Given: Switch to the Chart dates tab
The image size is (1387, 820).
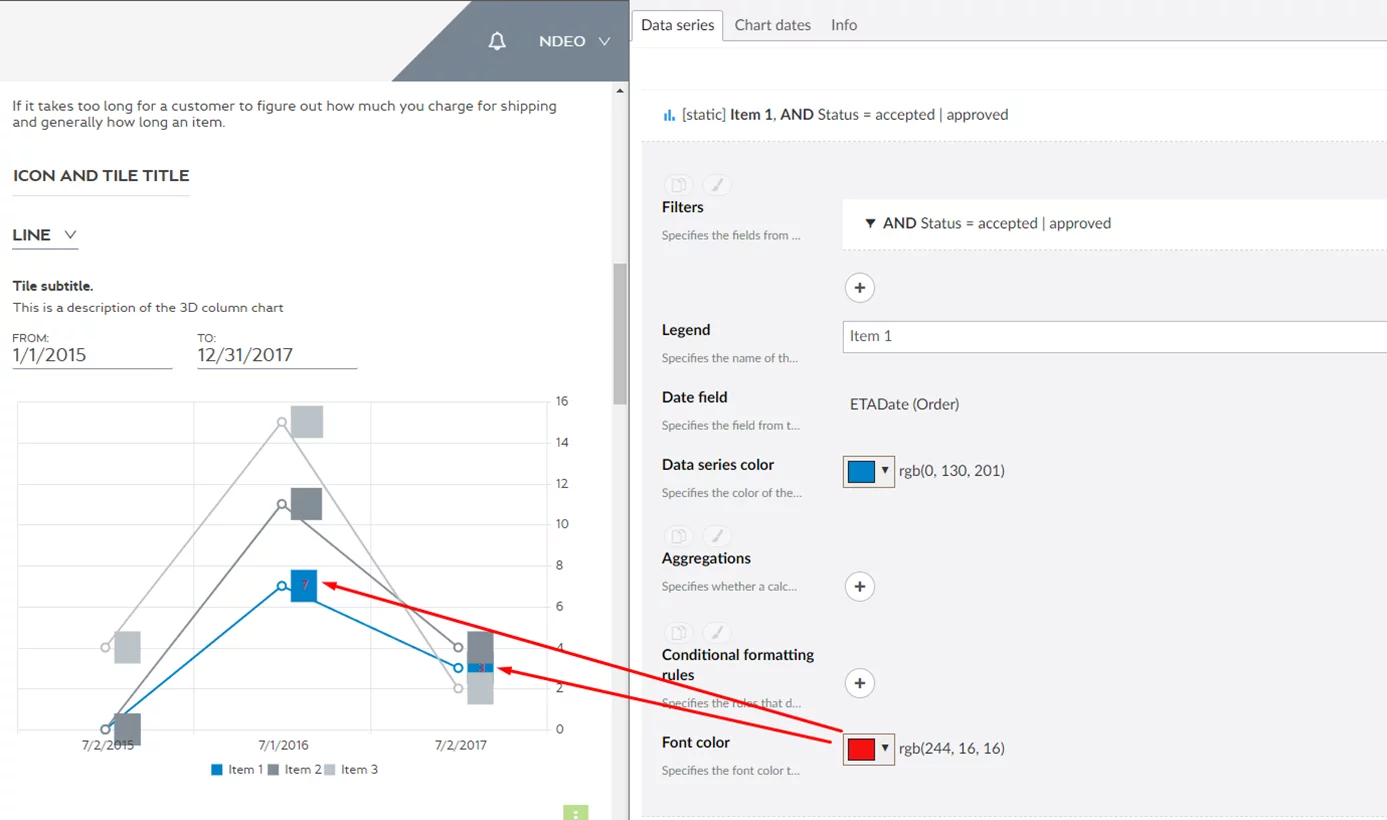Looking at the screenshot, I should pyautogui.click(x=772, y=25).
